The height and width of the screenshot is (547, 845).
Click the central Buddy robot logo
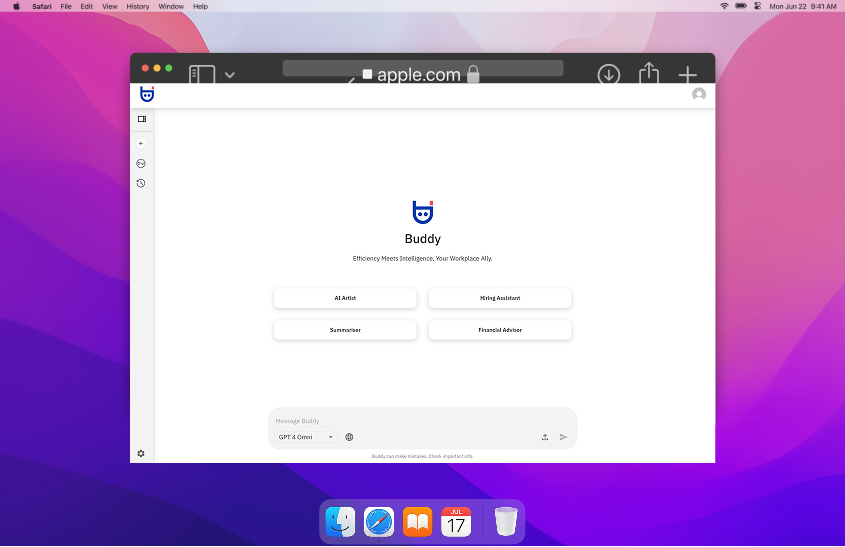[x=423, y=212]
